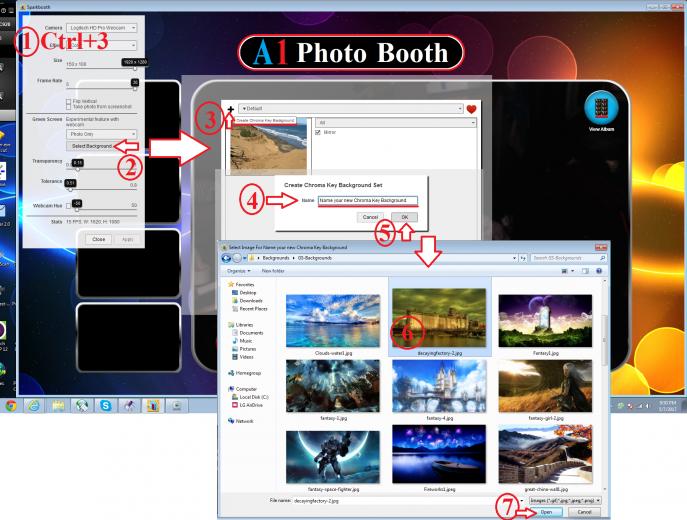
Task: Toggle Take photo from screenshot checkbox
Action: (68, 107)
